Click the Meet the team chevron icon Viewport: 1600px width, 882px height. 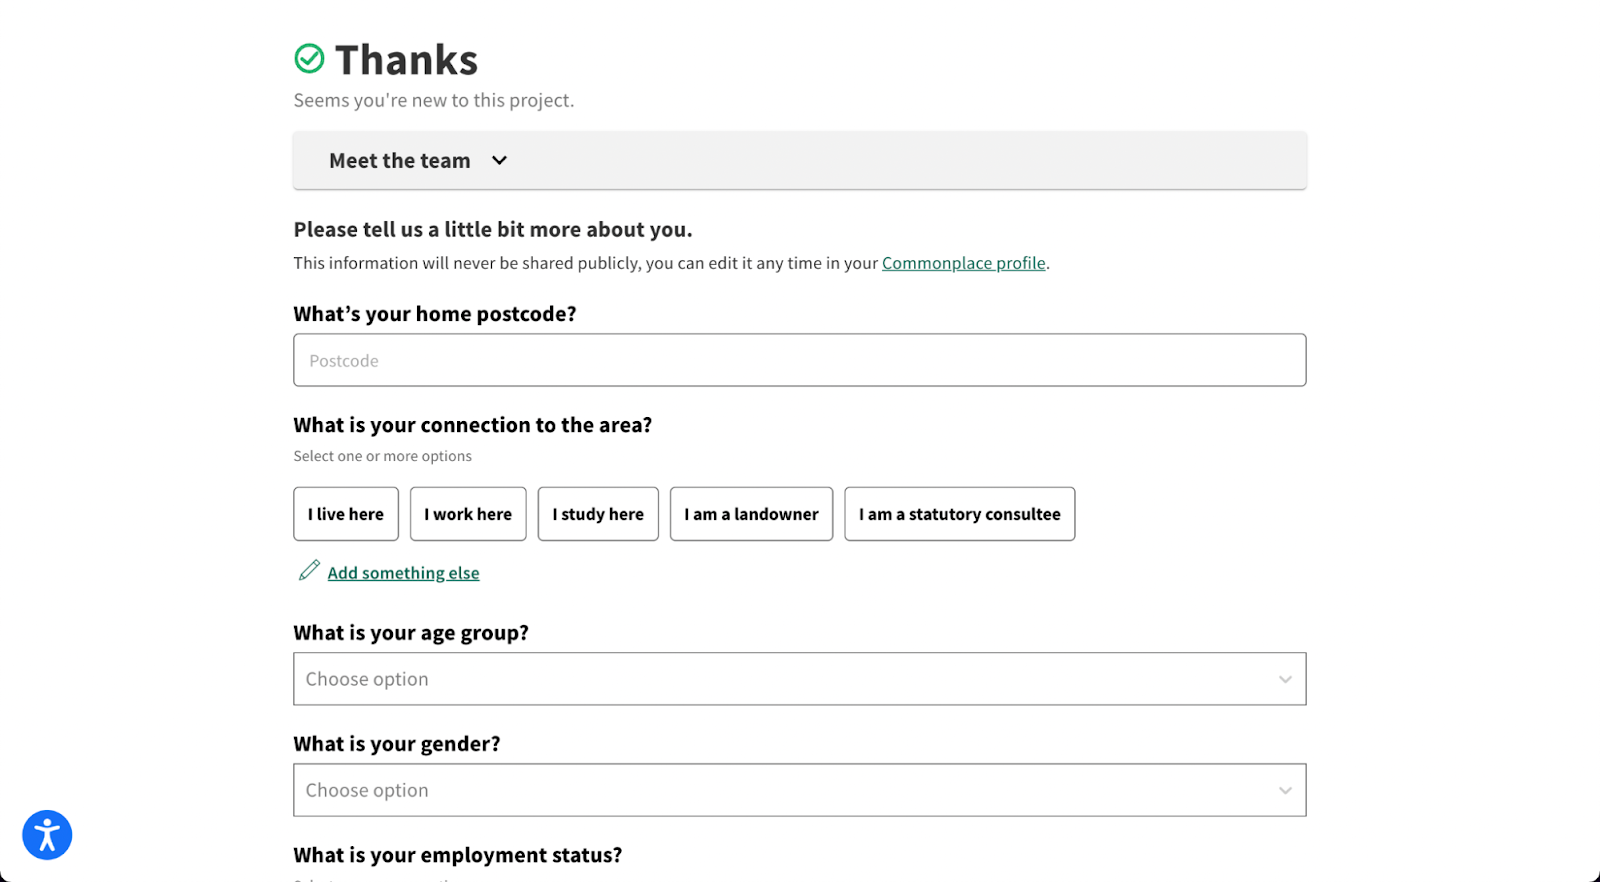coord(499,160)
